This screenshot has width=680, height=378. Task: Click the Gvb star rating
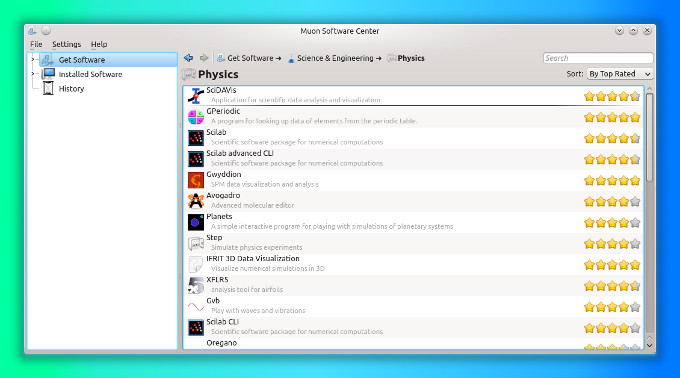(x=612, y=307)
